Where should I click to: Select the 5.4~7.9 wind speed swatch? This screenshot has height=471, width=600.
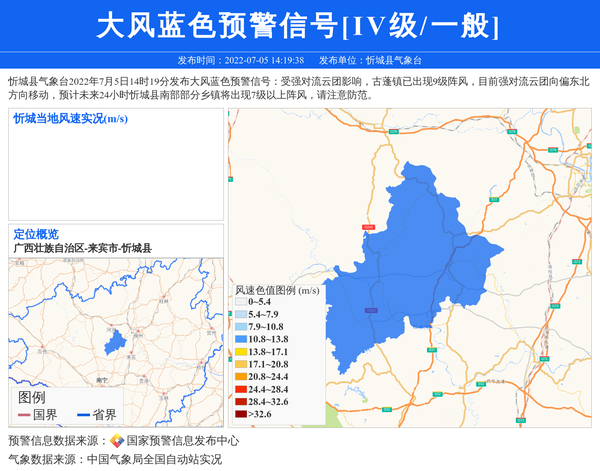point(240,314)
